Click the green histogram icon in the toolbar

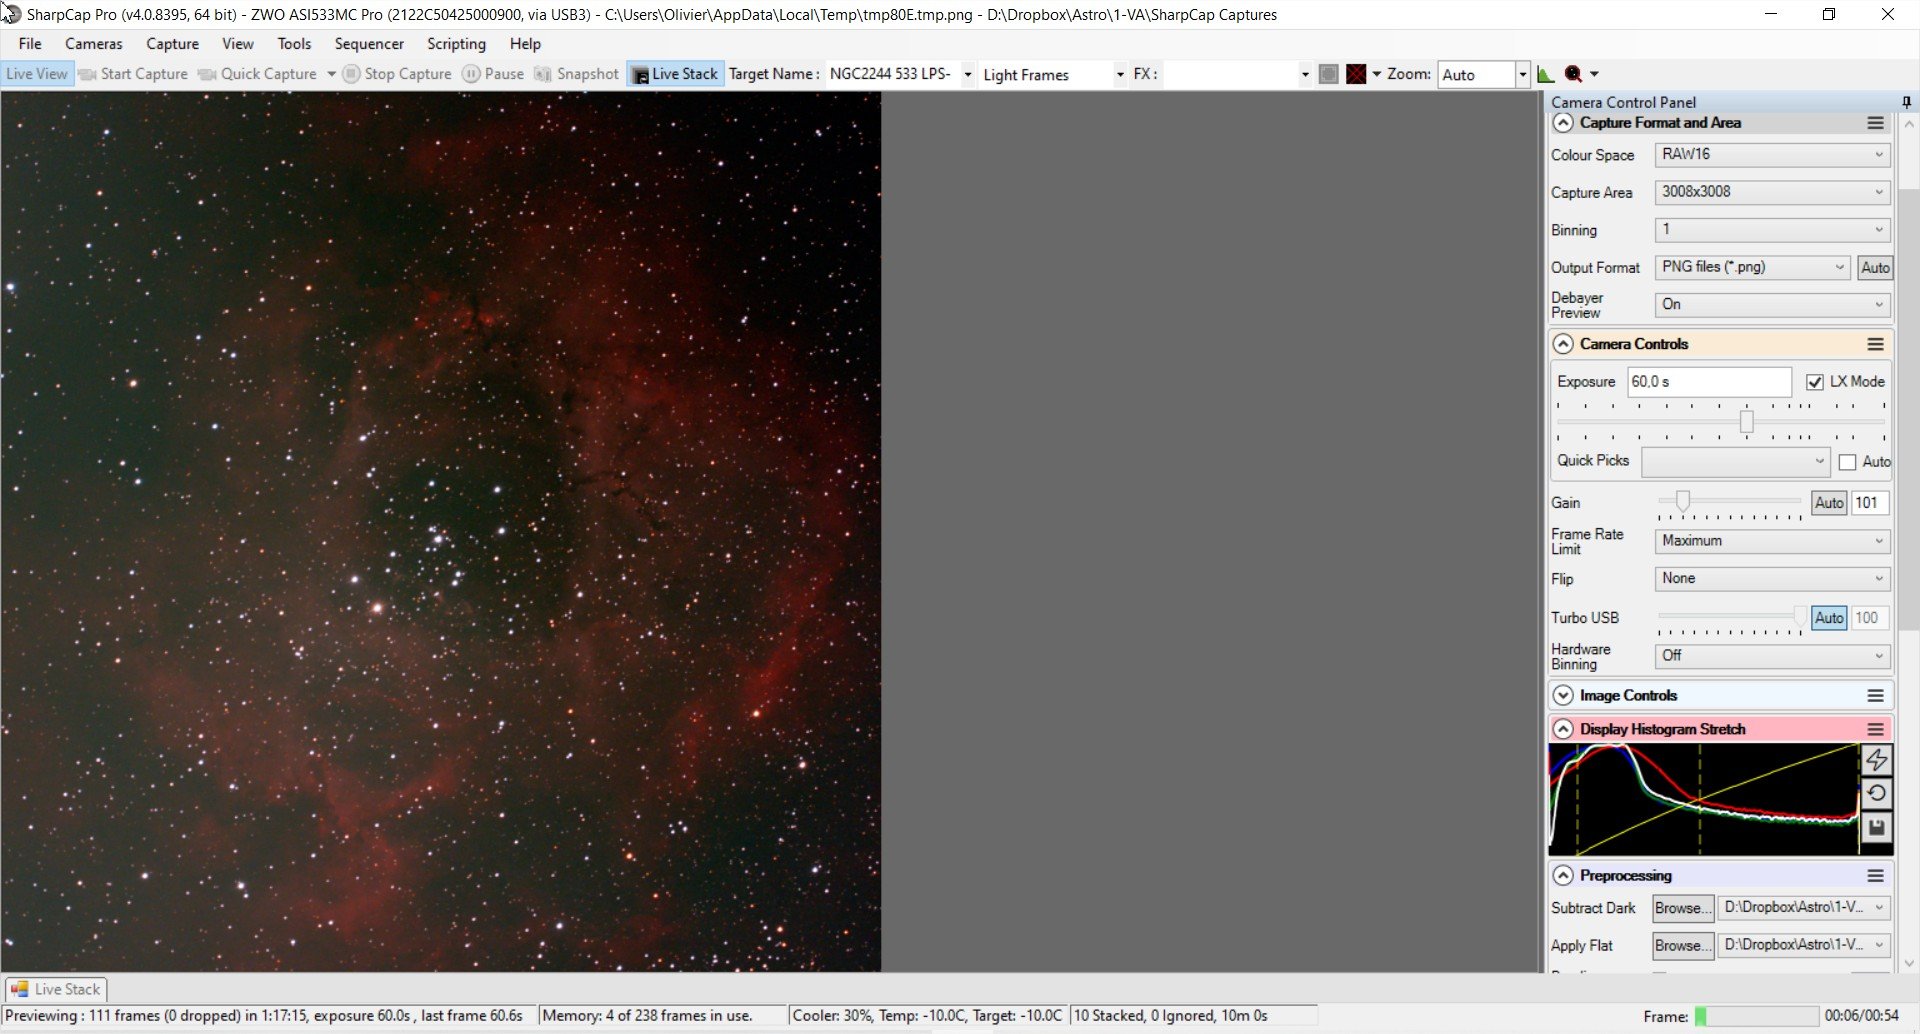[x=1546, y=74]
